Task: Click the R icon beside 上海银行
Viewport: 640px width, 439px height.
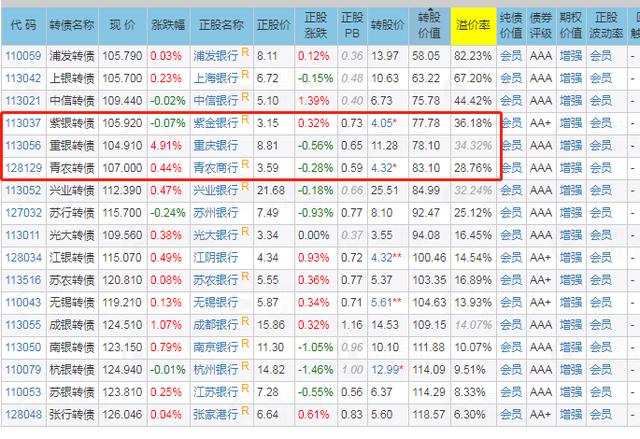Action: point(245,74)
